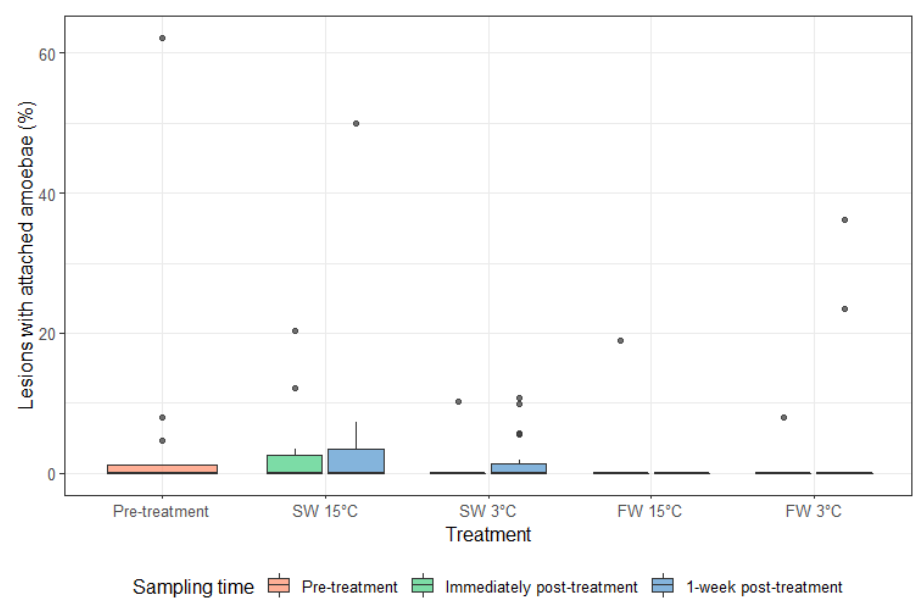Select the FW 15°C outlier point near 19
Image resolution: width=922 pixels, height=612 pixels.
click(621, 341)
